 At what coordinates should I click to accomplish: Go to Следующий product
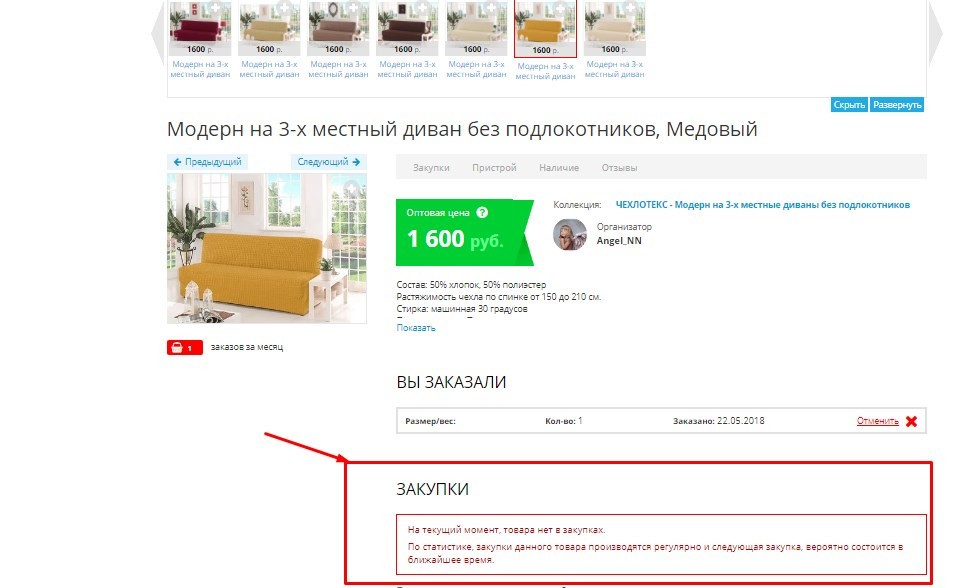pyautogui.click(x=329, y=162)
